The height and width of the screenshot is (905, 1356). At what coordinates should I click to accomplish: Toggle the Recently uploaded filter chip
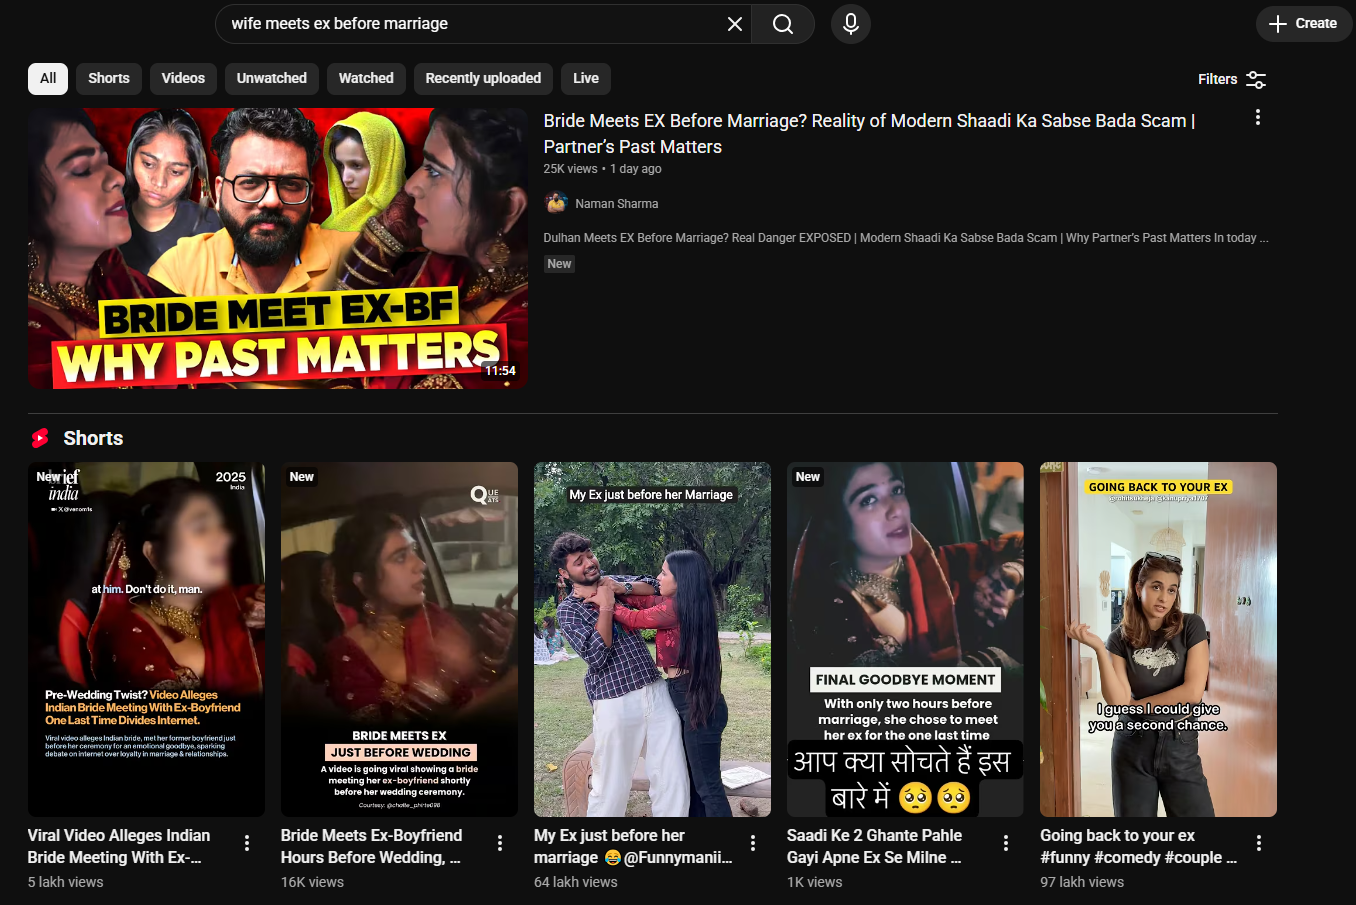[x=483, y=78]
